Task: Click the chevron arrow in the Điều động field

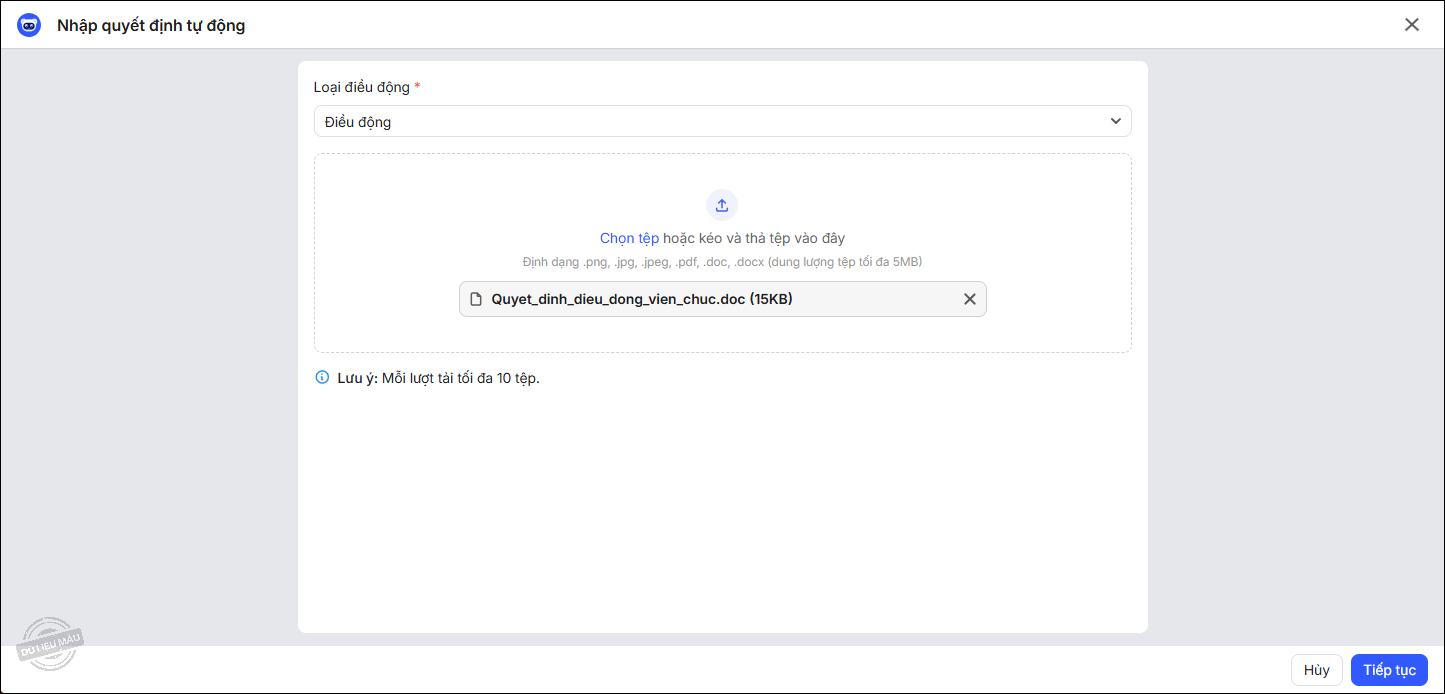Action: 1115,121
